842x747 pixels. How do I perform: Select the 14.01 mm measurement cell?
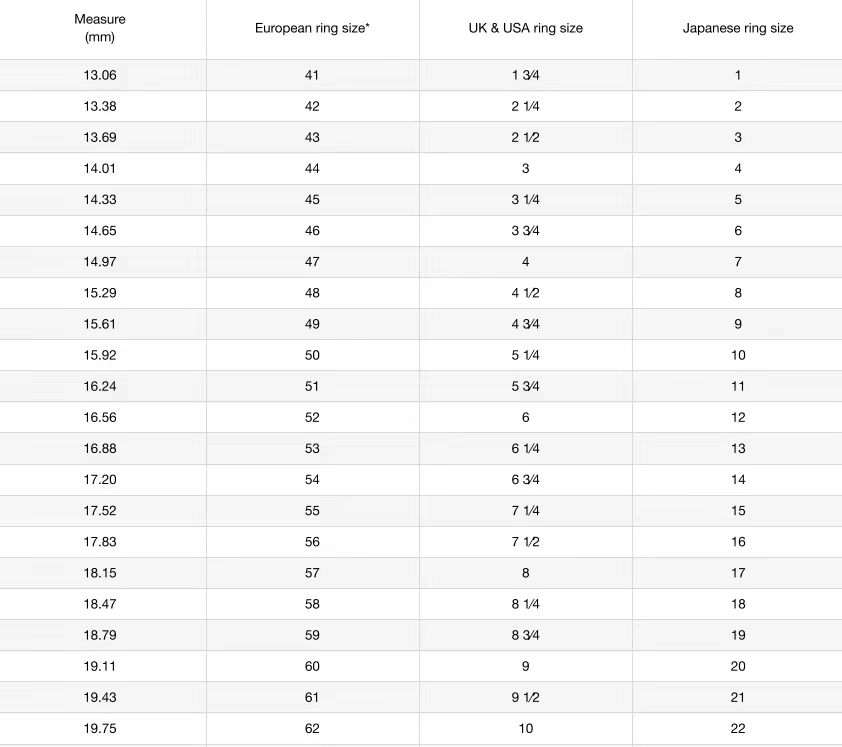[98, 169]
